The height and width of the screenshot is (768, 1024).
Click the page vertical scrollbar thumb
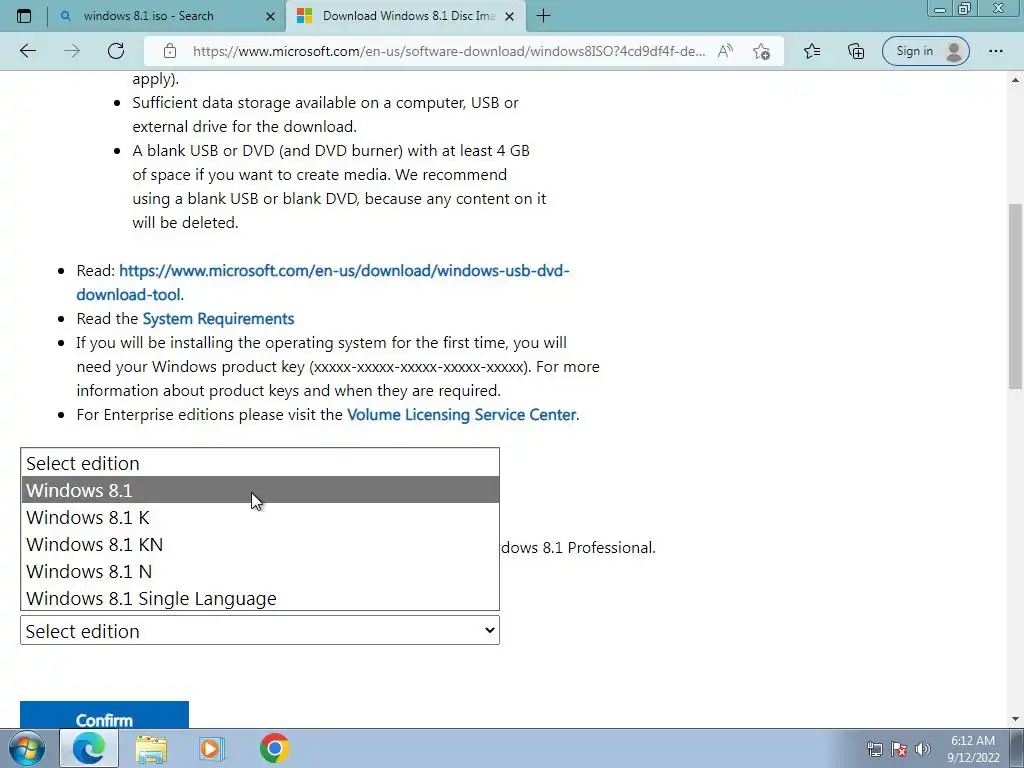click(x=1016, y=296)
